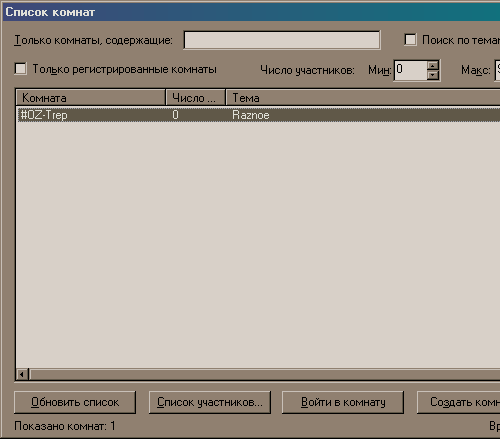Click the horizontal scrollbar's left arrow

pos(22,374)
